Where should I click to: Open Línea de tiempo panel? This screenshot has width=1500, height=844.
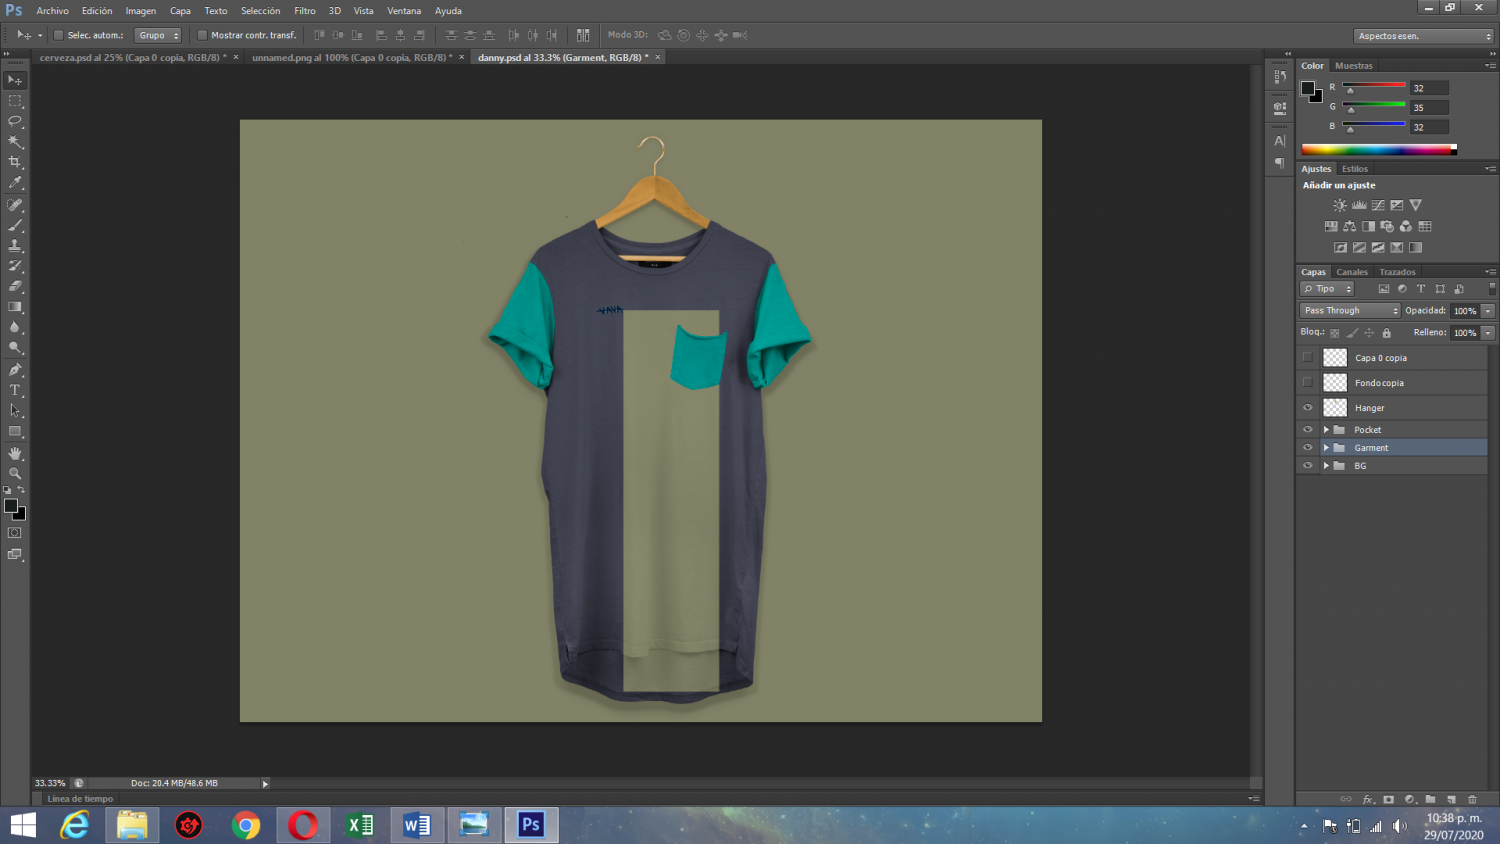pos(80,799)
